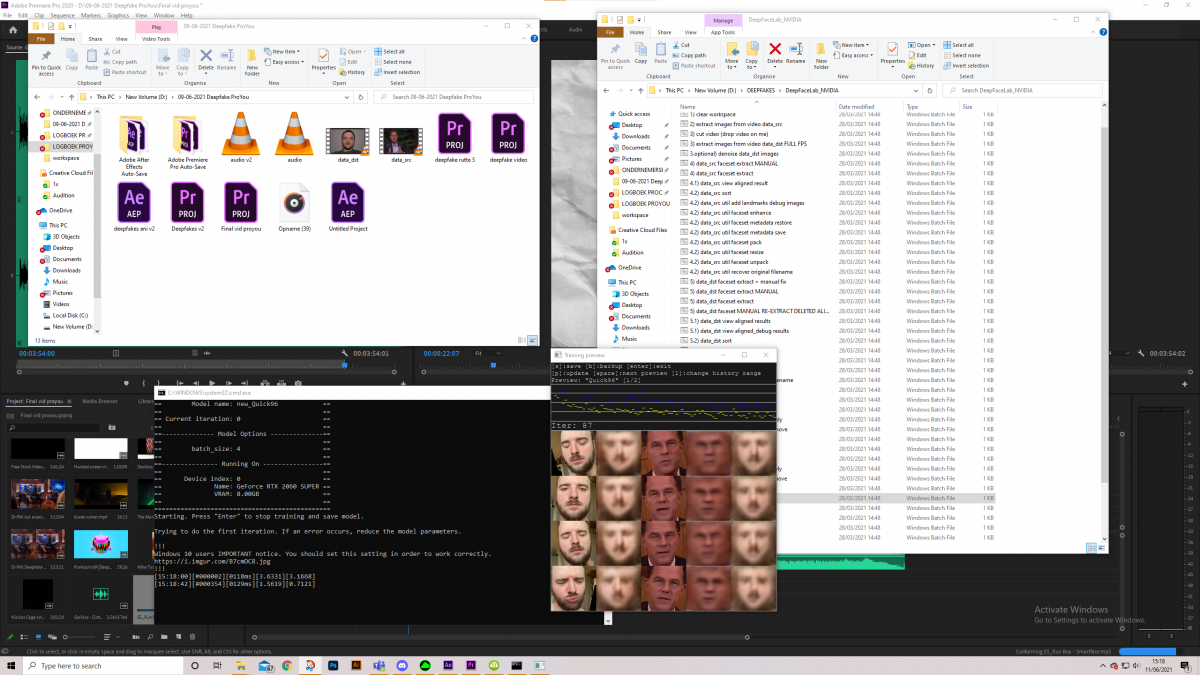
Task: Open New item dropdown in Deepfake ProYou ribbon
Action: (284, 51)
